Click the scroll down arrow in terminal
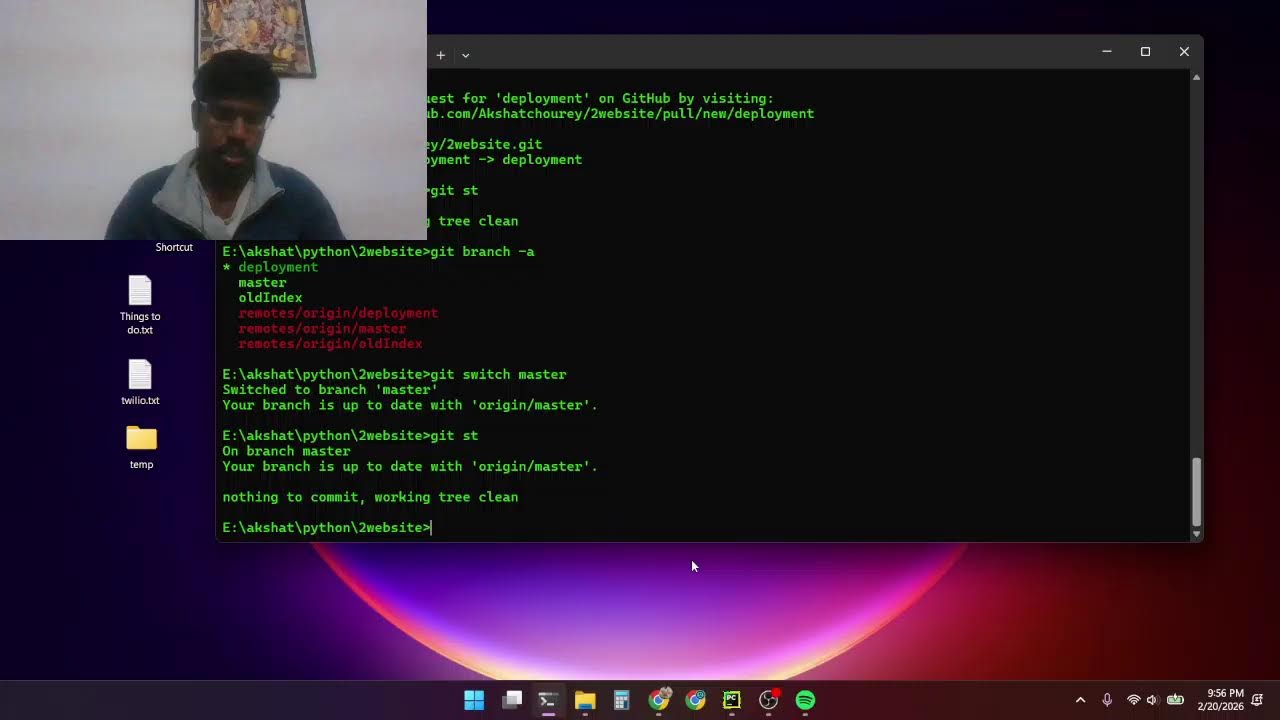 coord(1196,534)
